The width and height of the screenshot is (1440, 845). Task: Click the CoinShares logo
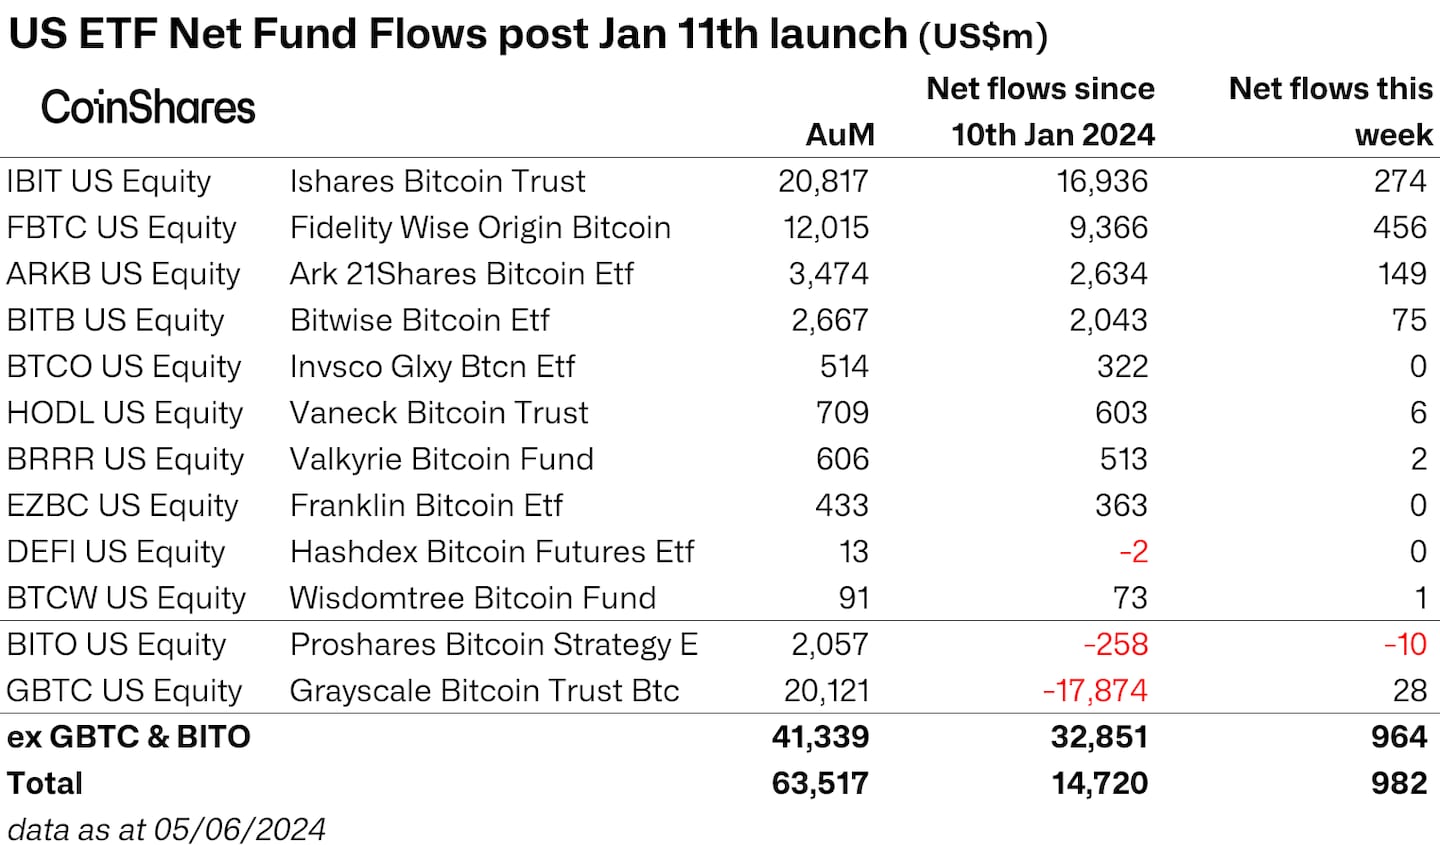click(x=148, y=108)
